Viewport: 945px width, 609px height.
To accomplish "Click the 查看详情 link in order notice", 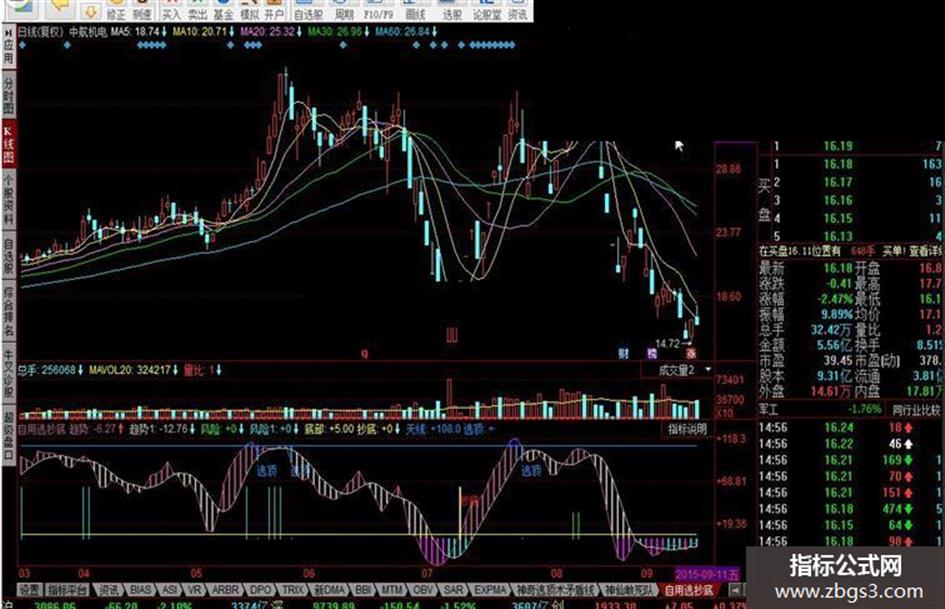I will pyautogui.click(x=927, y=251).
